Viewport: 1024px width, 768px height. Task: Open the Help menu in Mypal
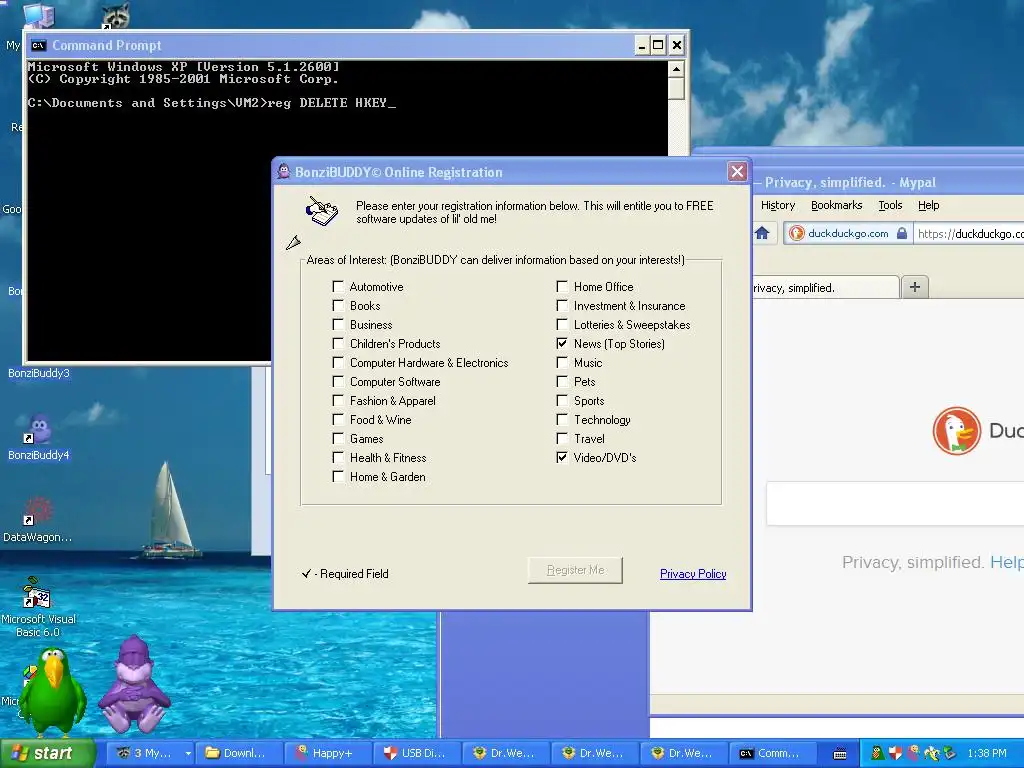click(929, 205)
